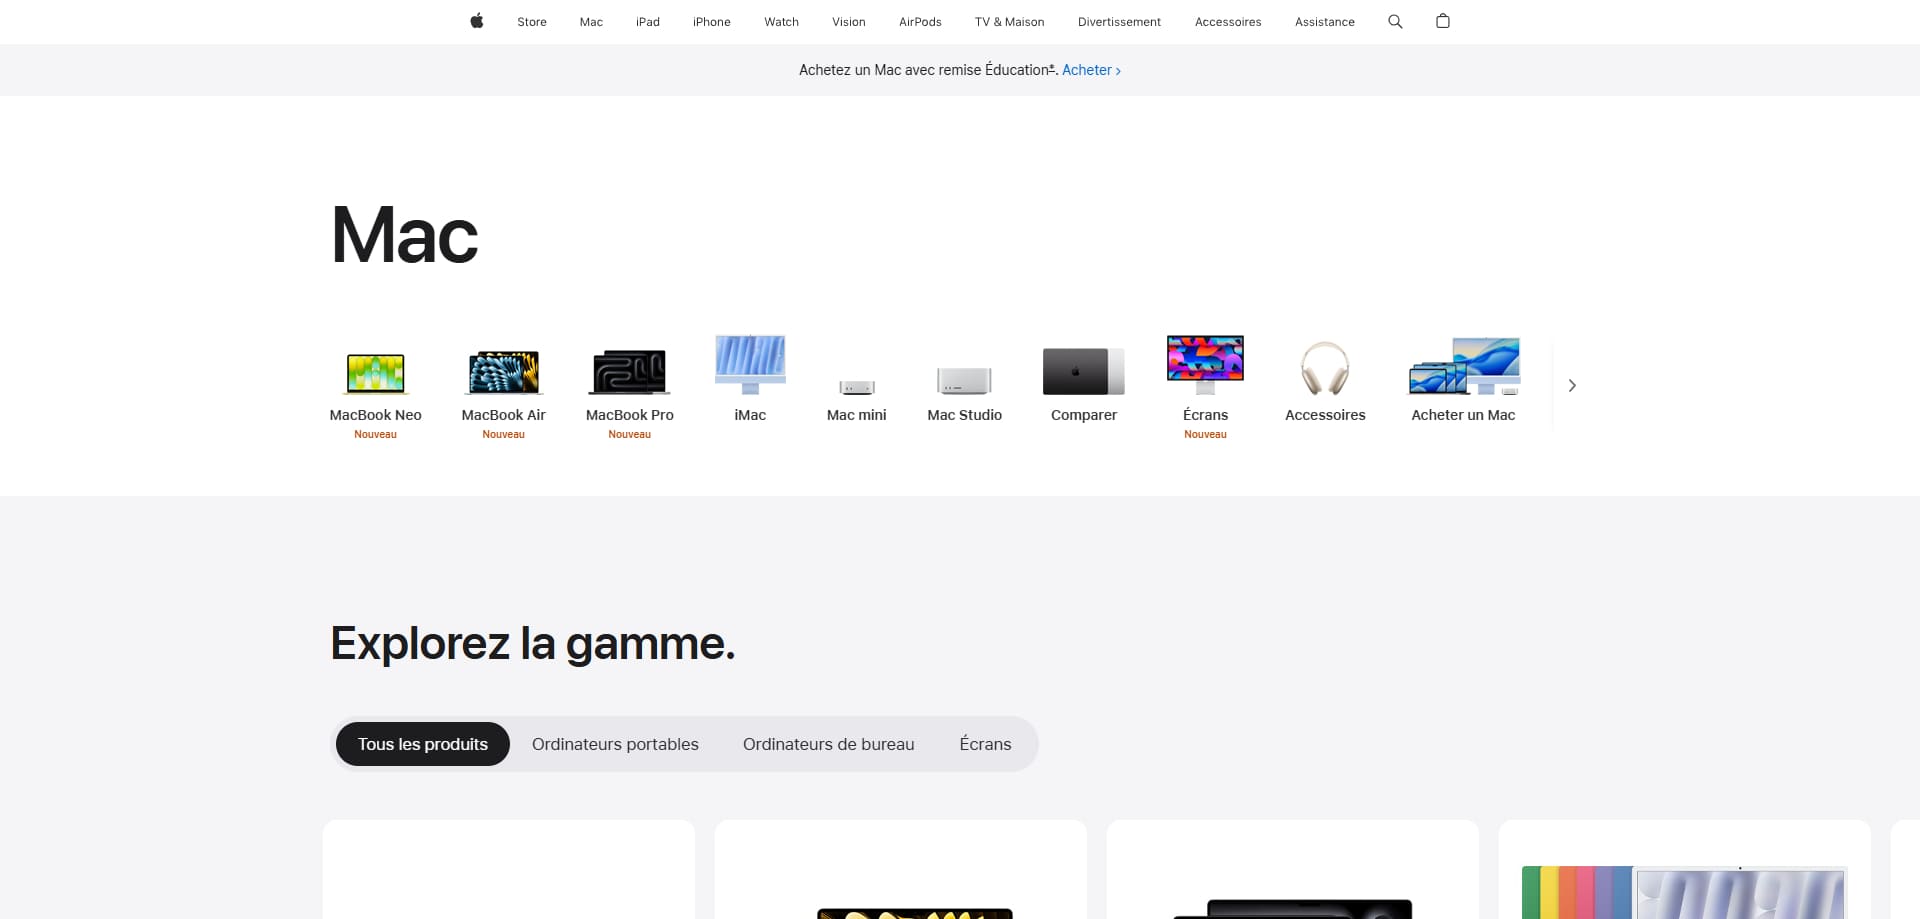
Task: Select the MacBook Air product icon
Action: (504, 372)
